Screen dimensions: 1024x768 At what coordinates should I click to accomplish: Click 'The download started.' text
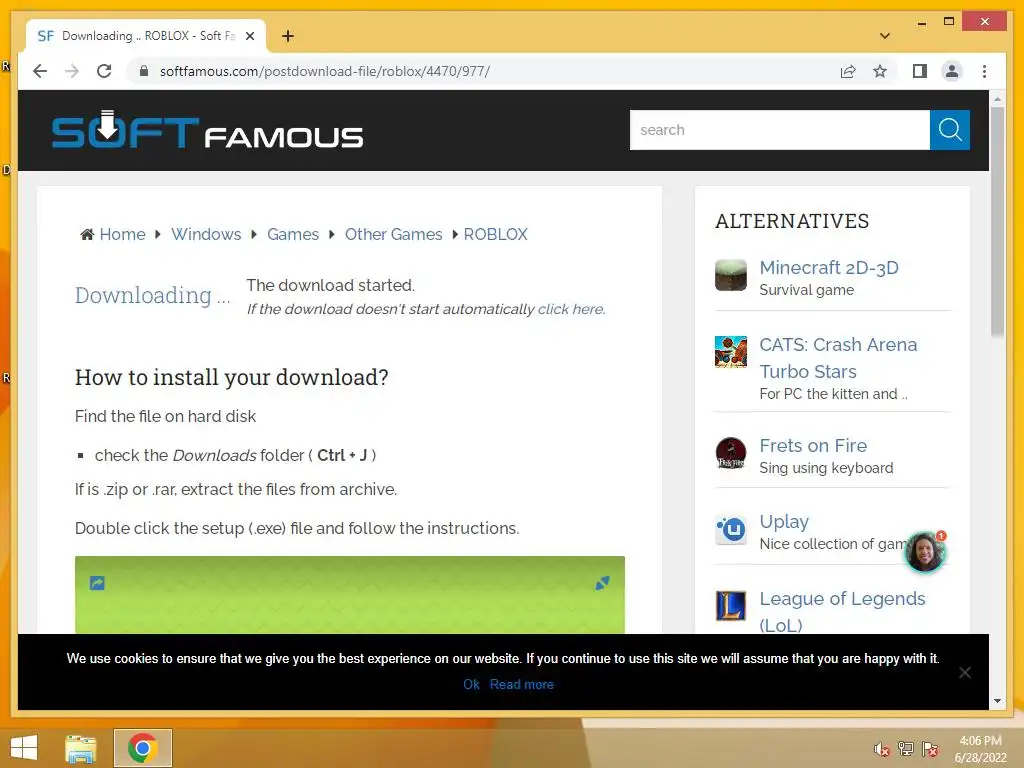(x=330, y=285)
